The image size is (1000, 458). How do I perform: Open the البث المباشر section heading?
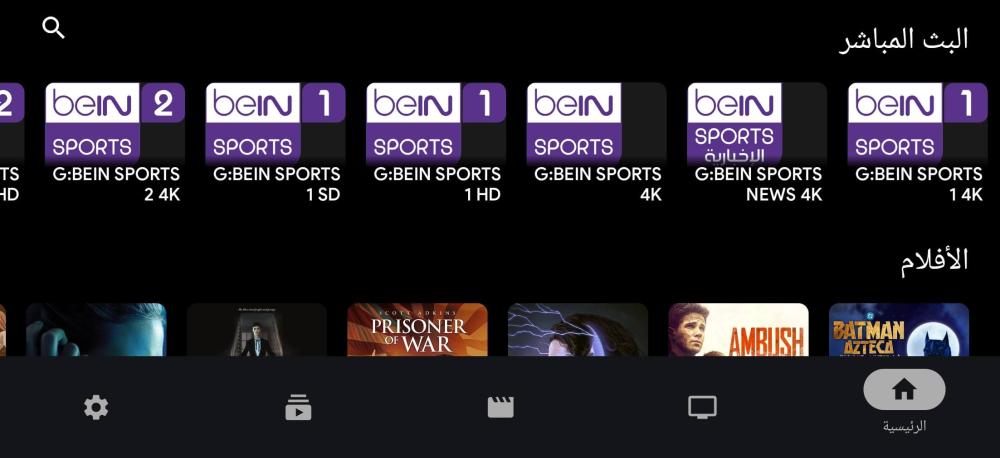pyautogui.click(x=903, y=40)
